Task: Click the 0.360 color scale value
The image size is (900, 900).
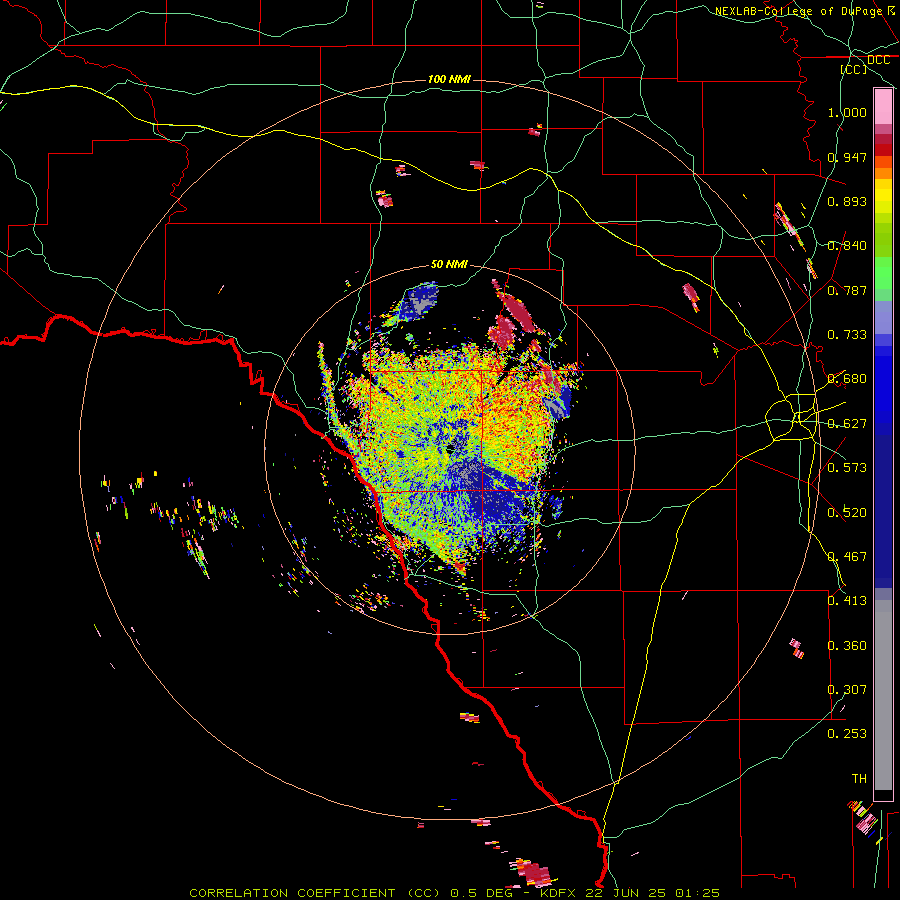Action: click(x=847, y=646)
